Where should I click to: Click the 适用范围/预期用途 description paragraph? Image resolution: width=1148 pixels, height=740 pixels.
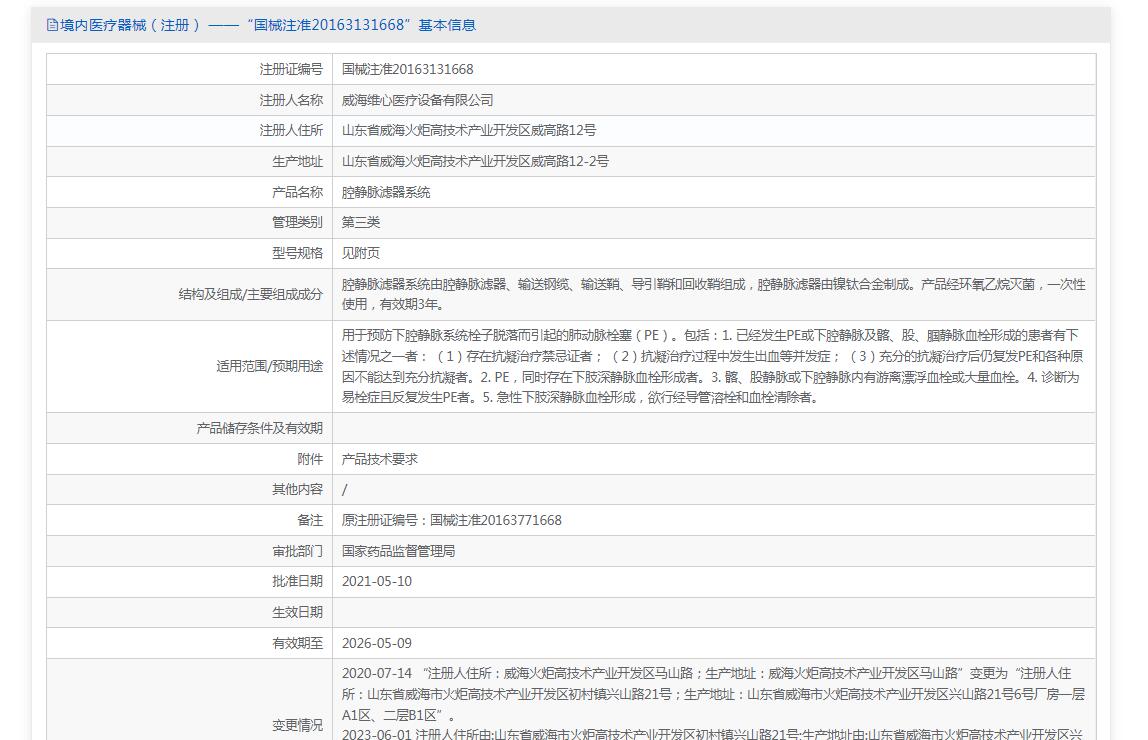(x=712, y=366)
